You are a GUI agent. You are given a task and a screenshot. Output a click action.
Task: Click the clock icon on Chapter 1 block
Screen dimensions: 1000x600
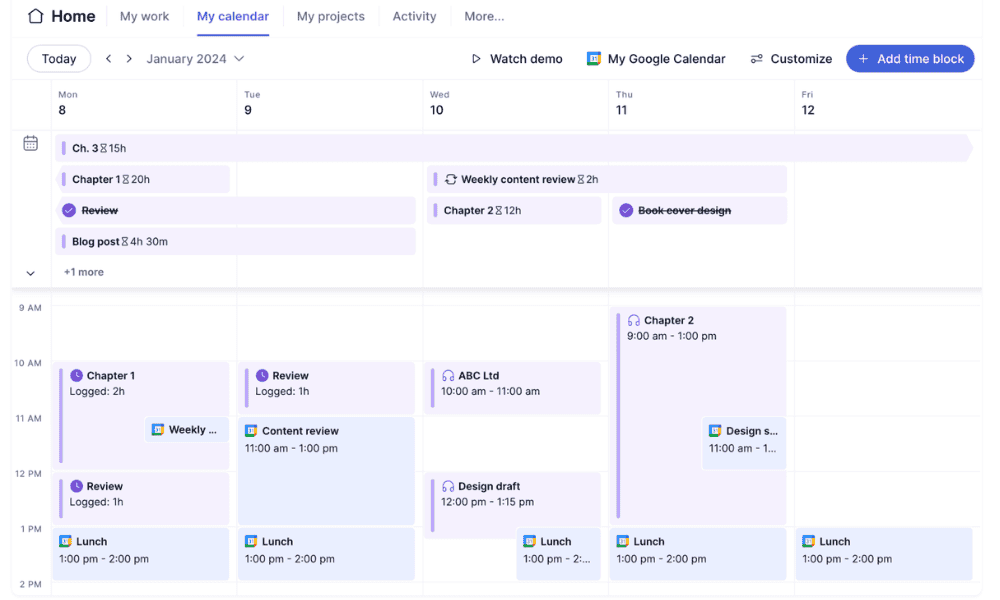click(76, 376)
